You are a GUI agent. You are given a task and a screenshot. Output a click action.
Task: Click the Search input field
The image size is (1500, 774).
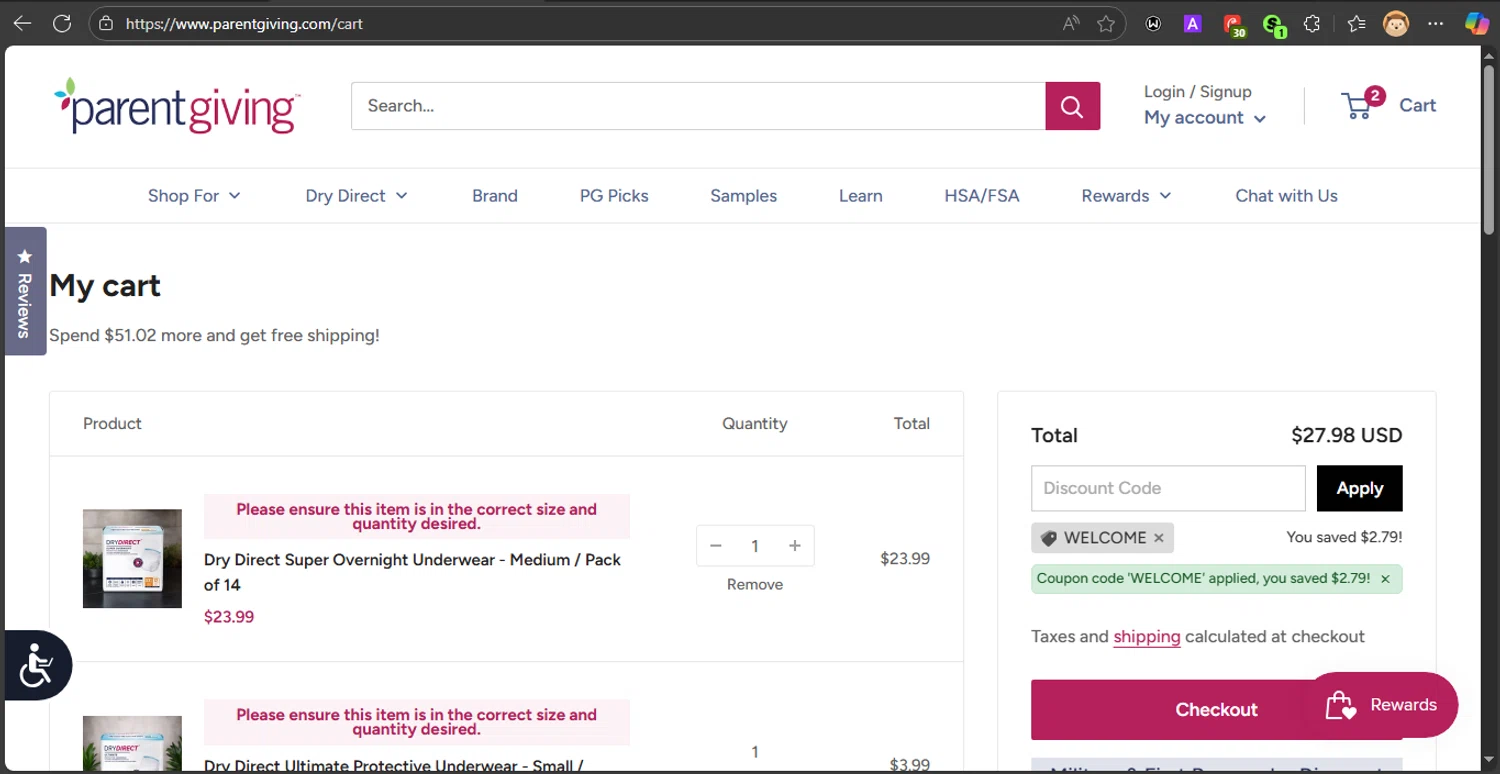698,106
